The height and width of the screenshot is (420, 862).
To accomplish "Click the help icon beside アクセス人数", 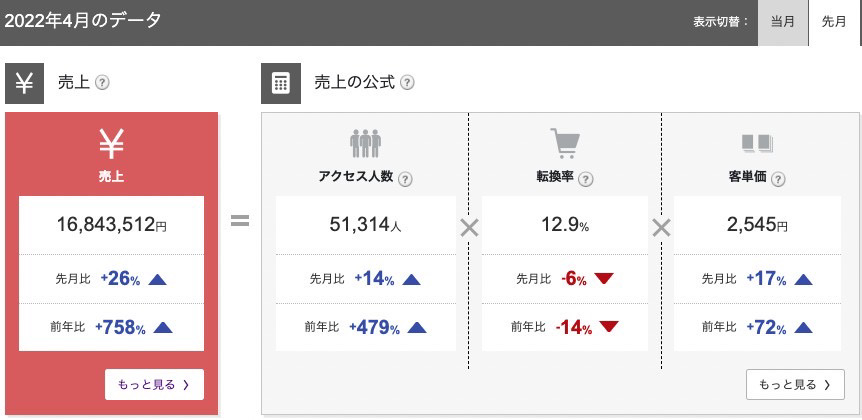I will (x=405, y=180).
